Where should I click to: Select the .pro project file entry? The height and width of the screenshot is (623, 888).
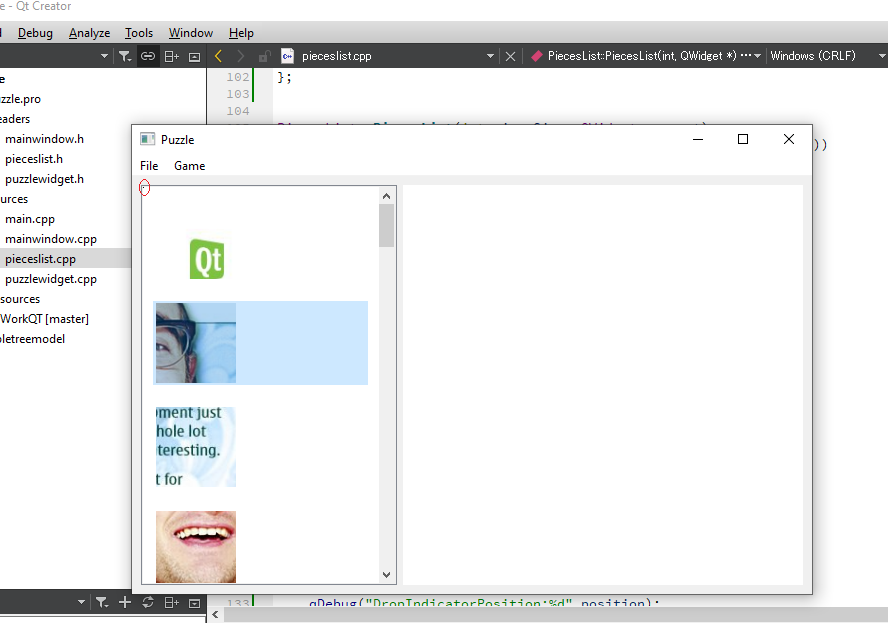[x=20, y=99]
